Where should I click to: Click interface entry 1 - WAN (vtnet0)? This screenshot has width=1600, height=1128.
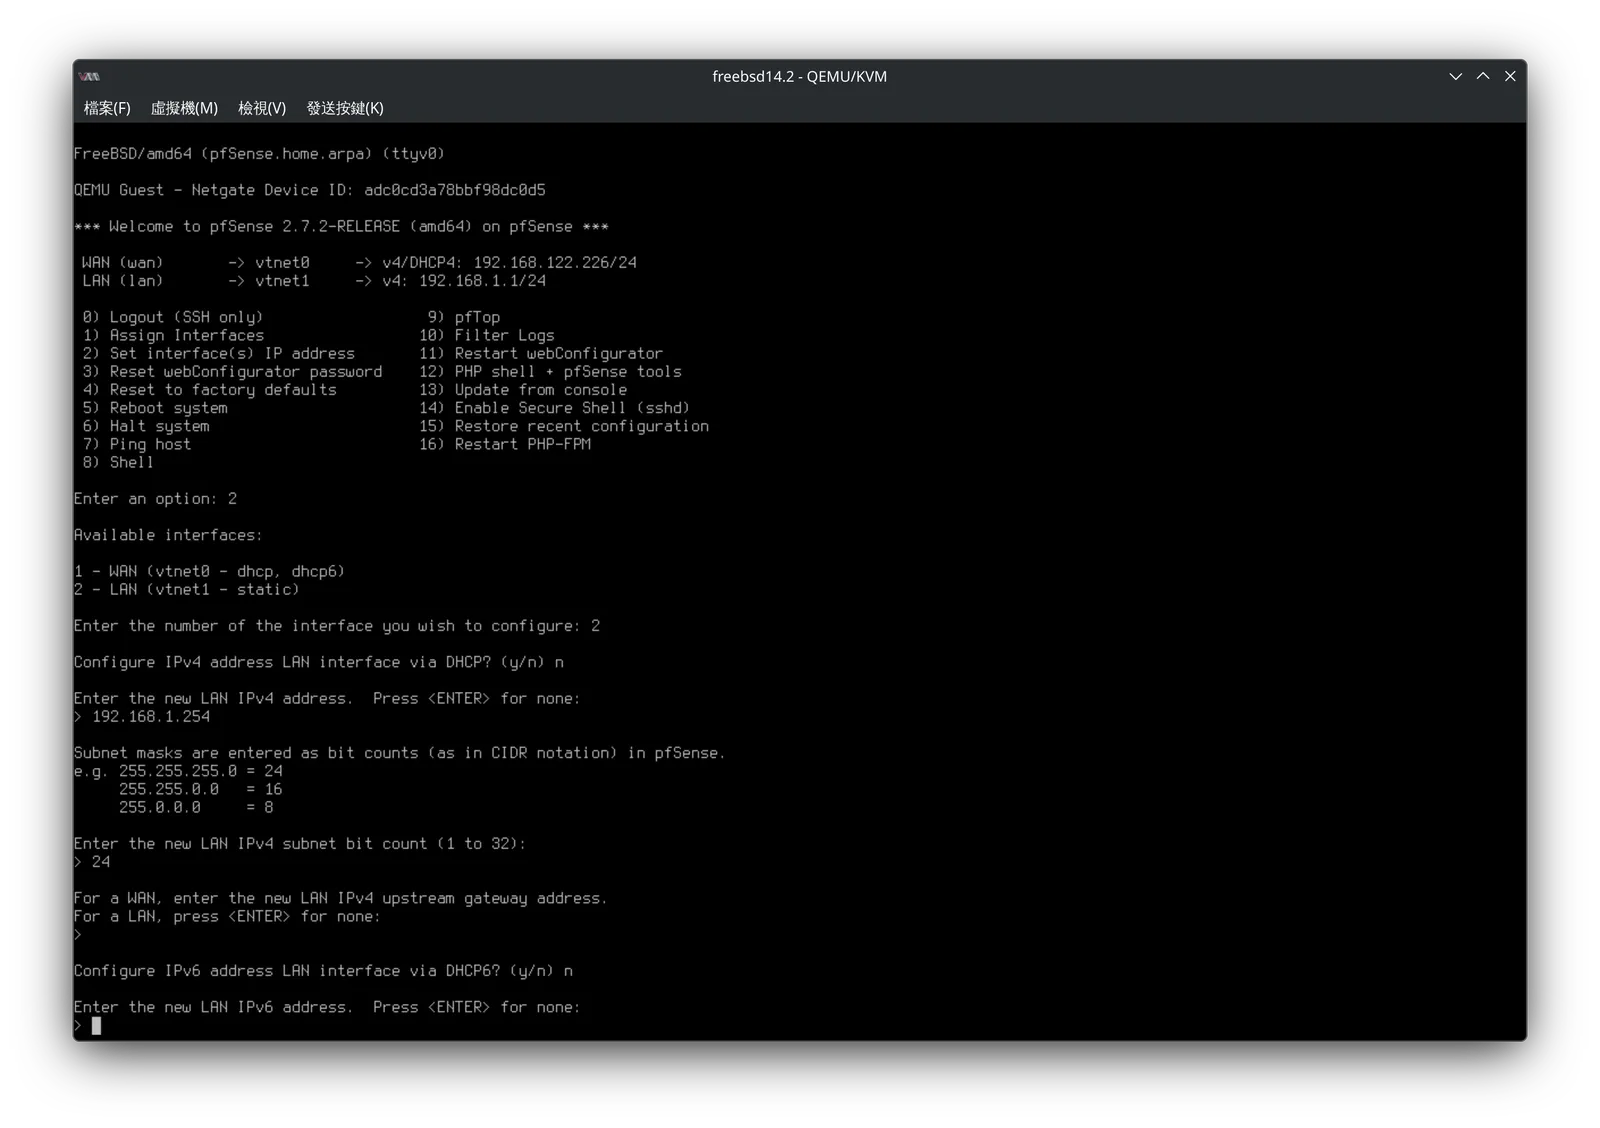click(209, 572)
